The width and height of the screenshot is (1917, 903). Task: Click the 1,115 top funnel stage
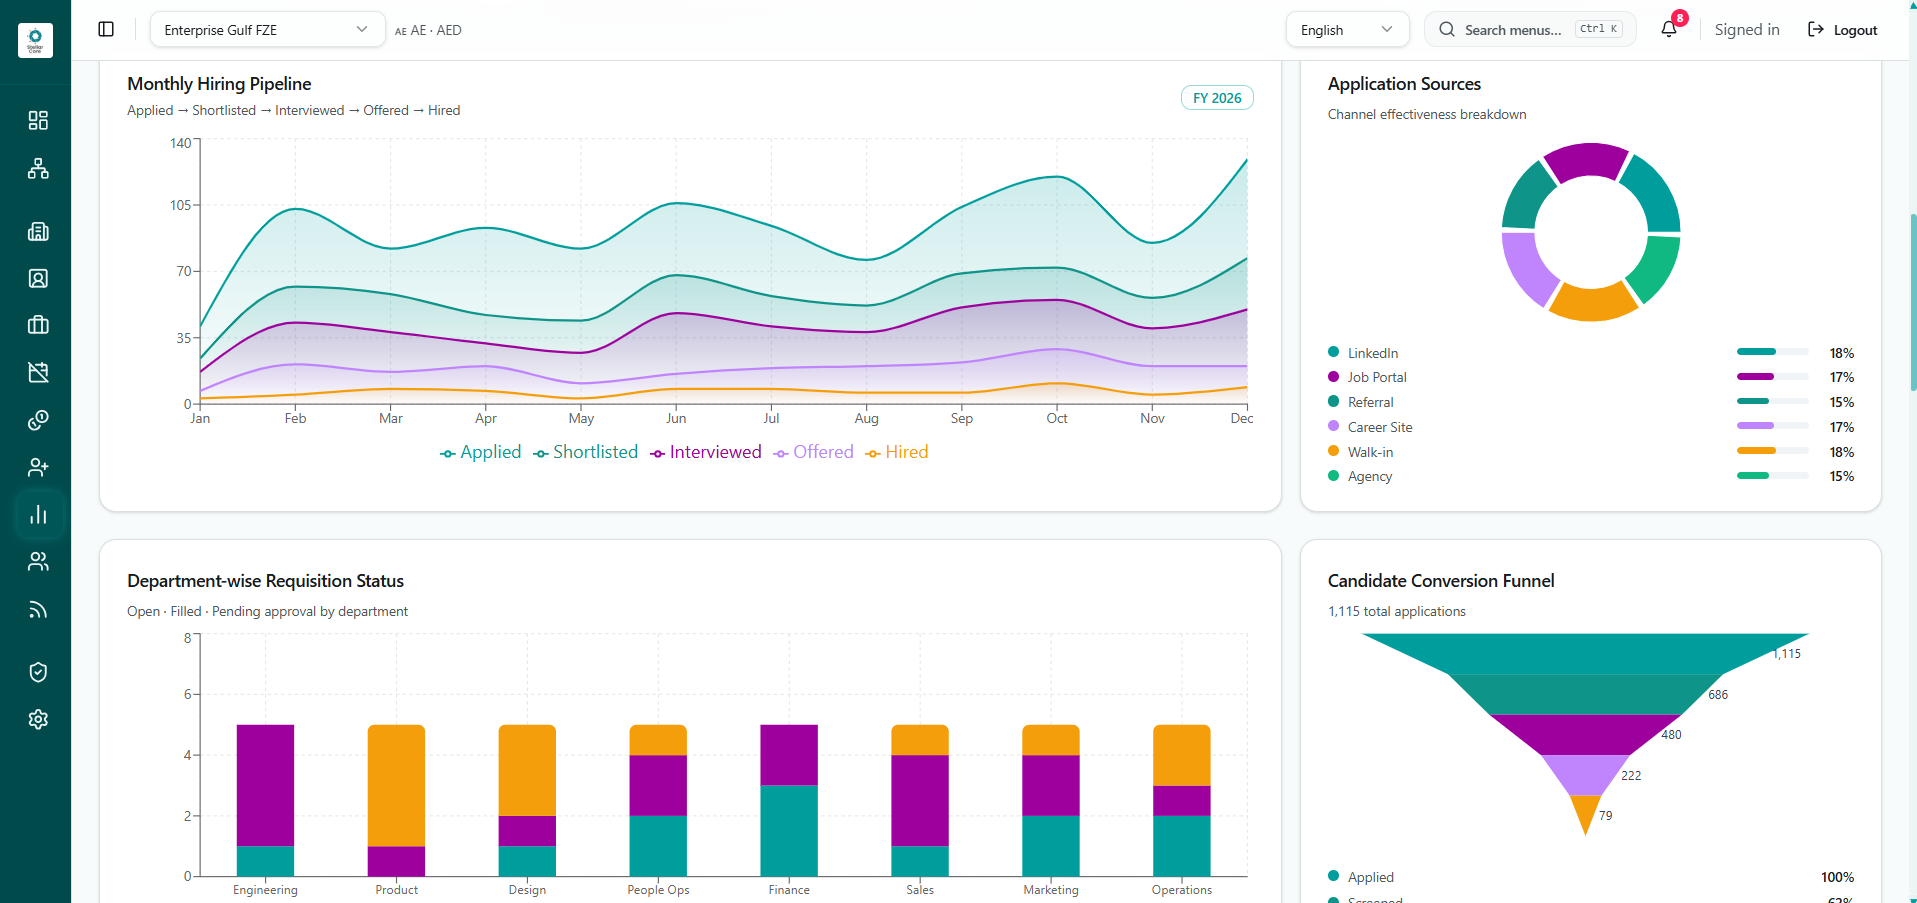point(1585,652)
